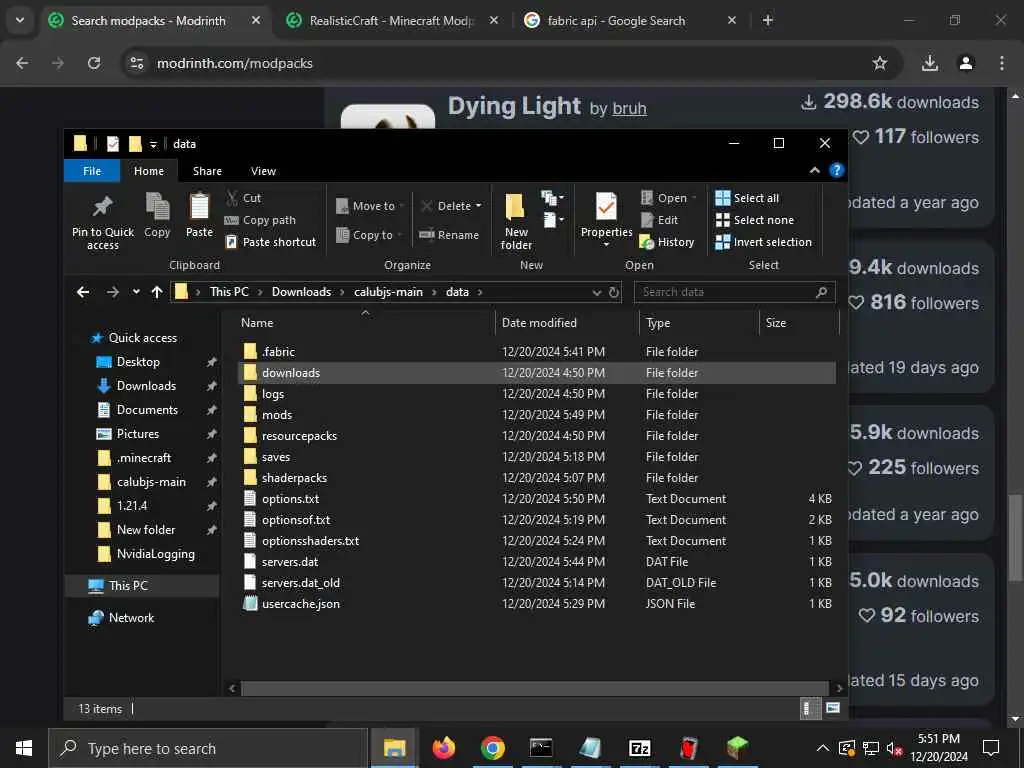
Task: Click the Copy ribbon icon
Action: (157, 216)
